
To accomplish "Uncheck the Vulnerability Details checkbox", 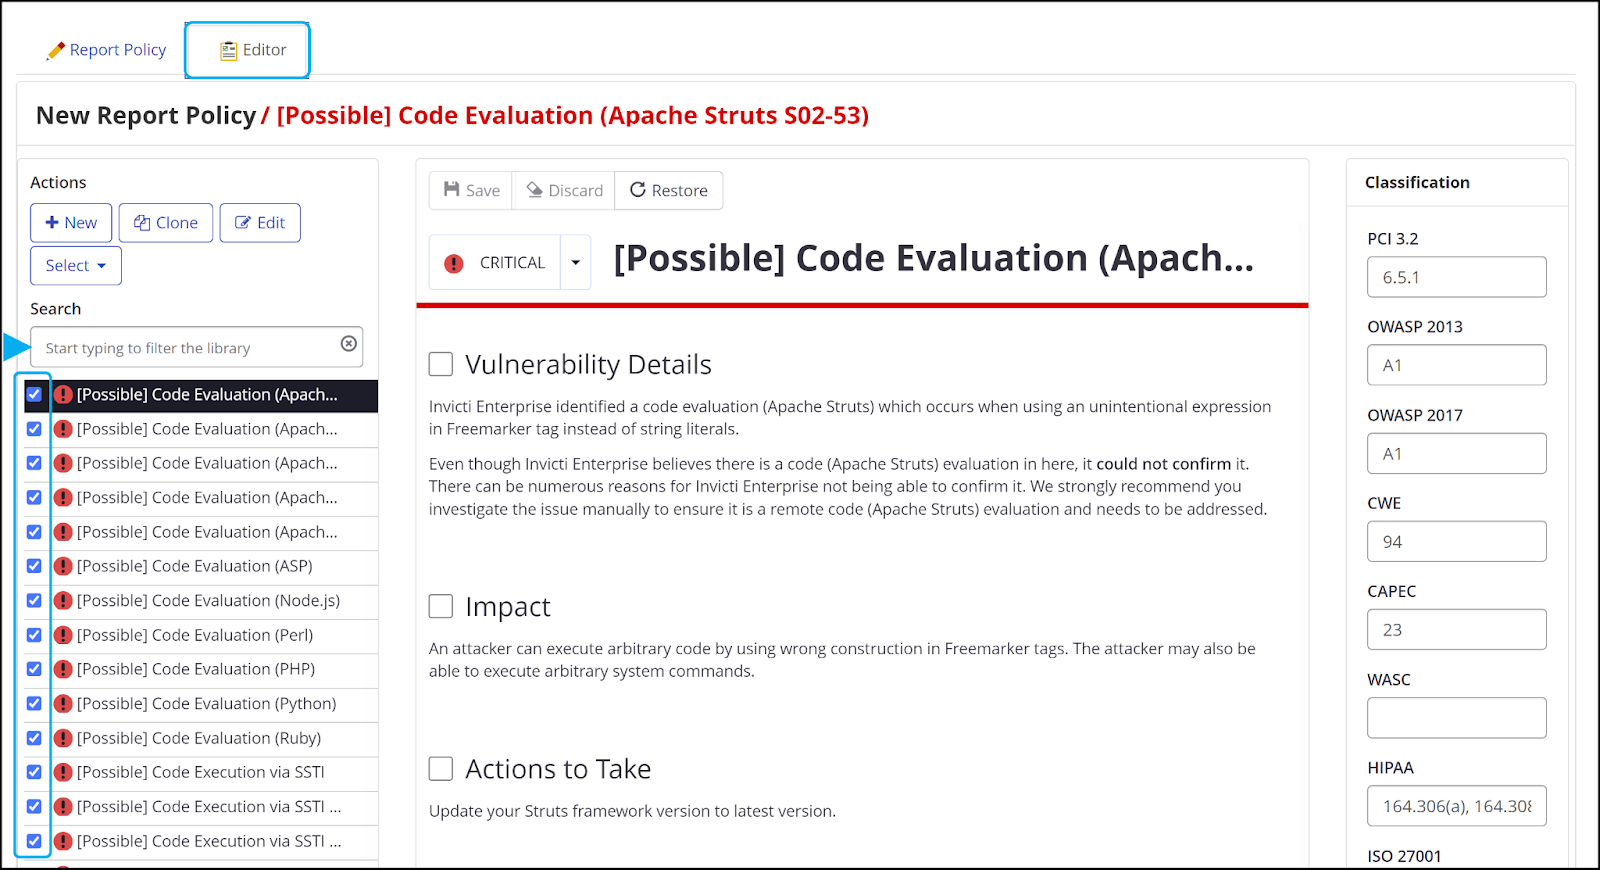I will [x=440, y=363].
